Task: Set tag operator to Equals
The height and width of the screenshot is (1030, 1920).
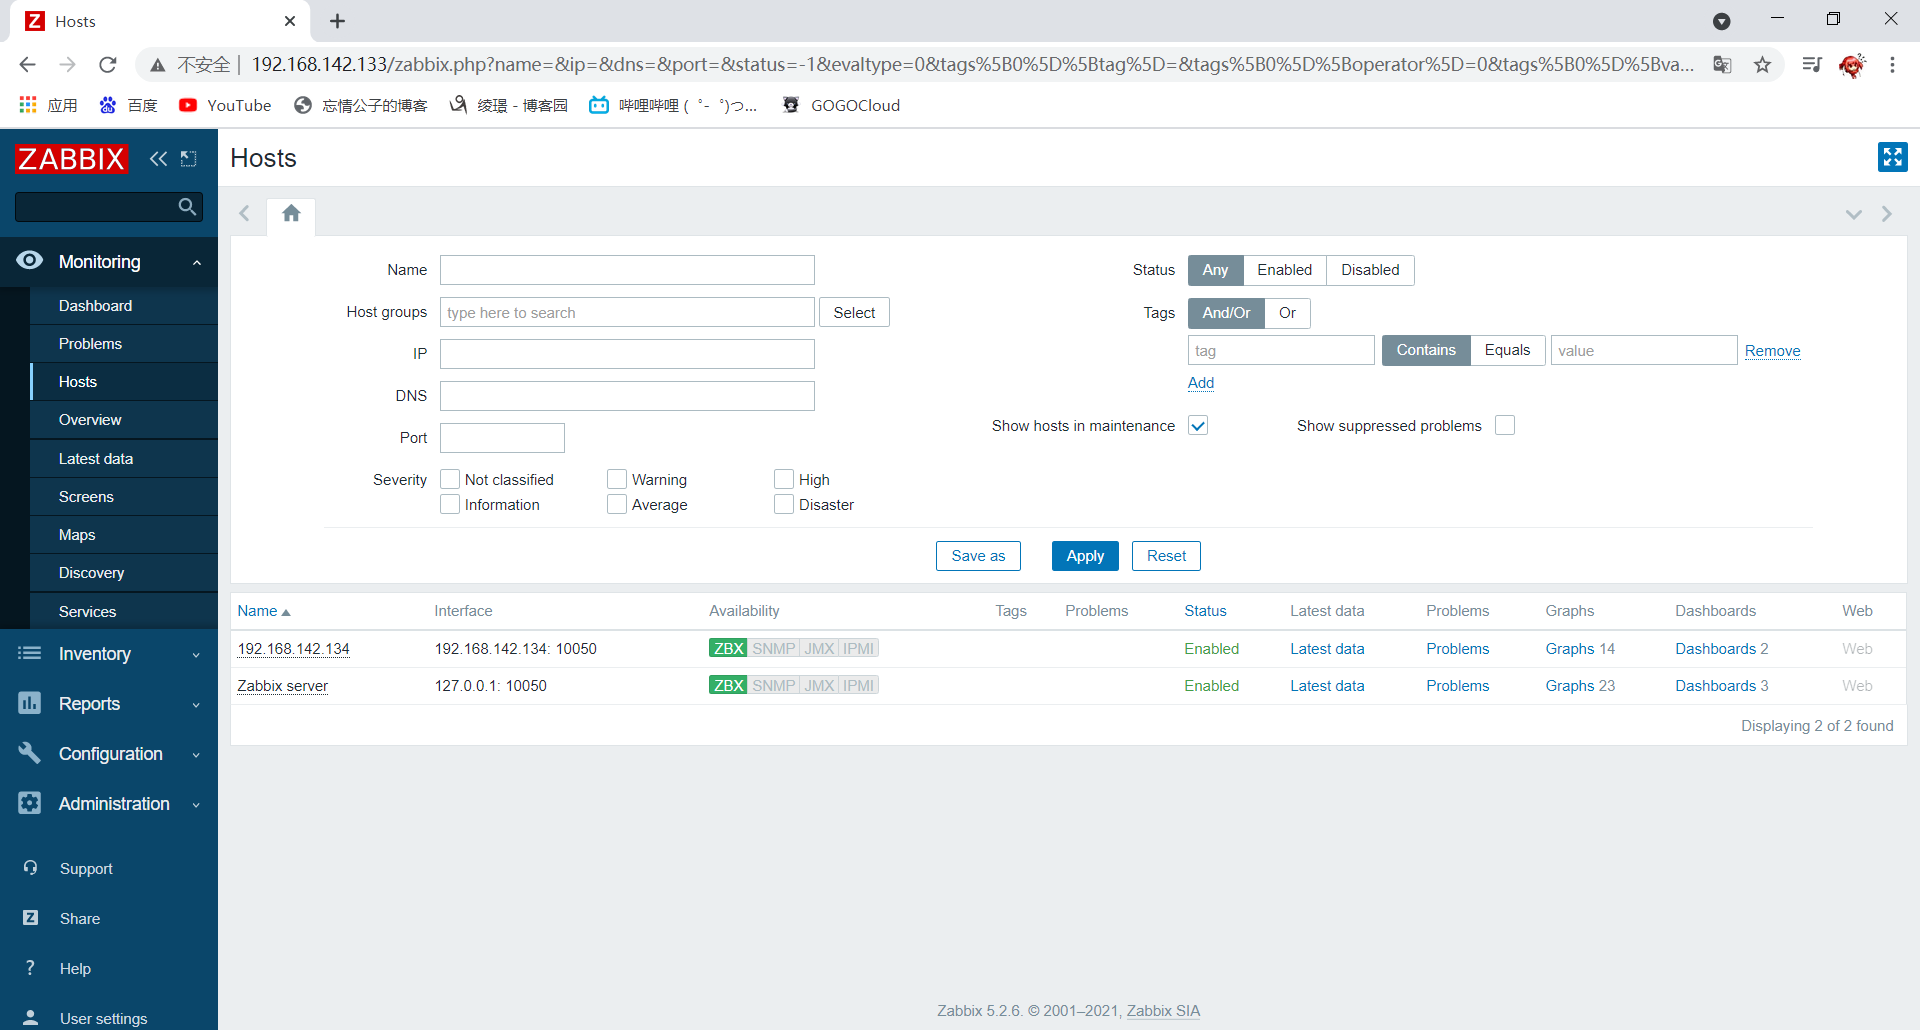Action: point(1507,350)
